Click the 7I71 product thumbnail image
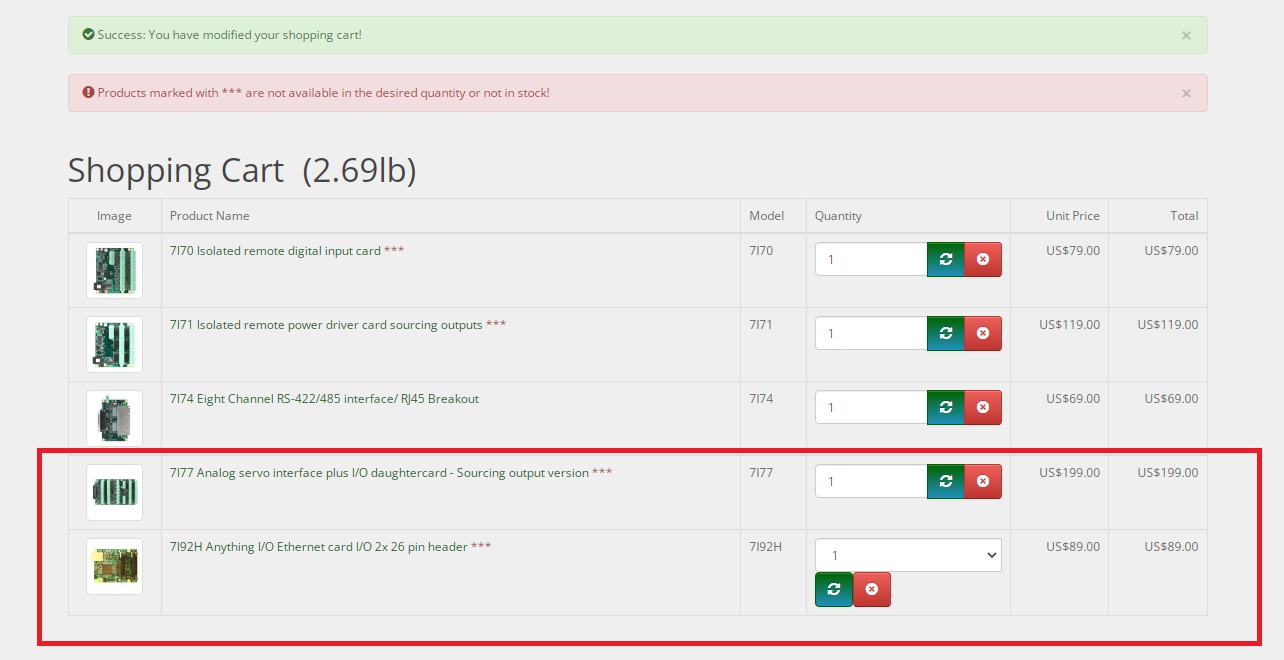This screenshot has height=660, width=1284. tap(114, 344)
